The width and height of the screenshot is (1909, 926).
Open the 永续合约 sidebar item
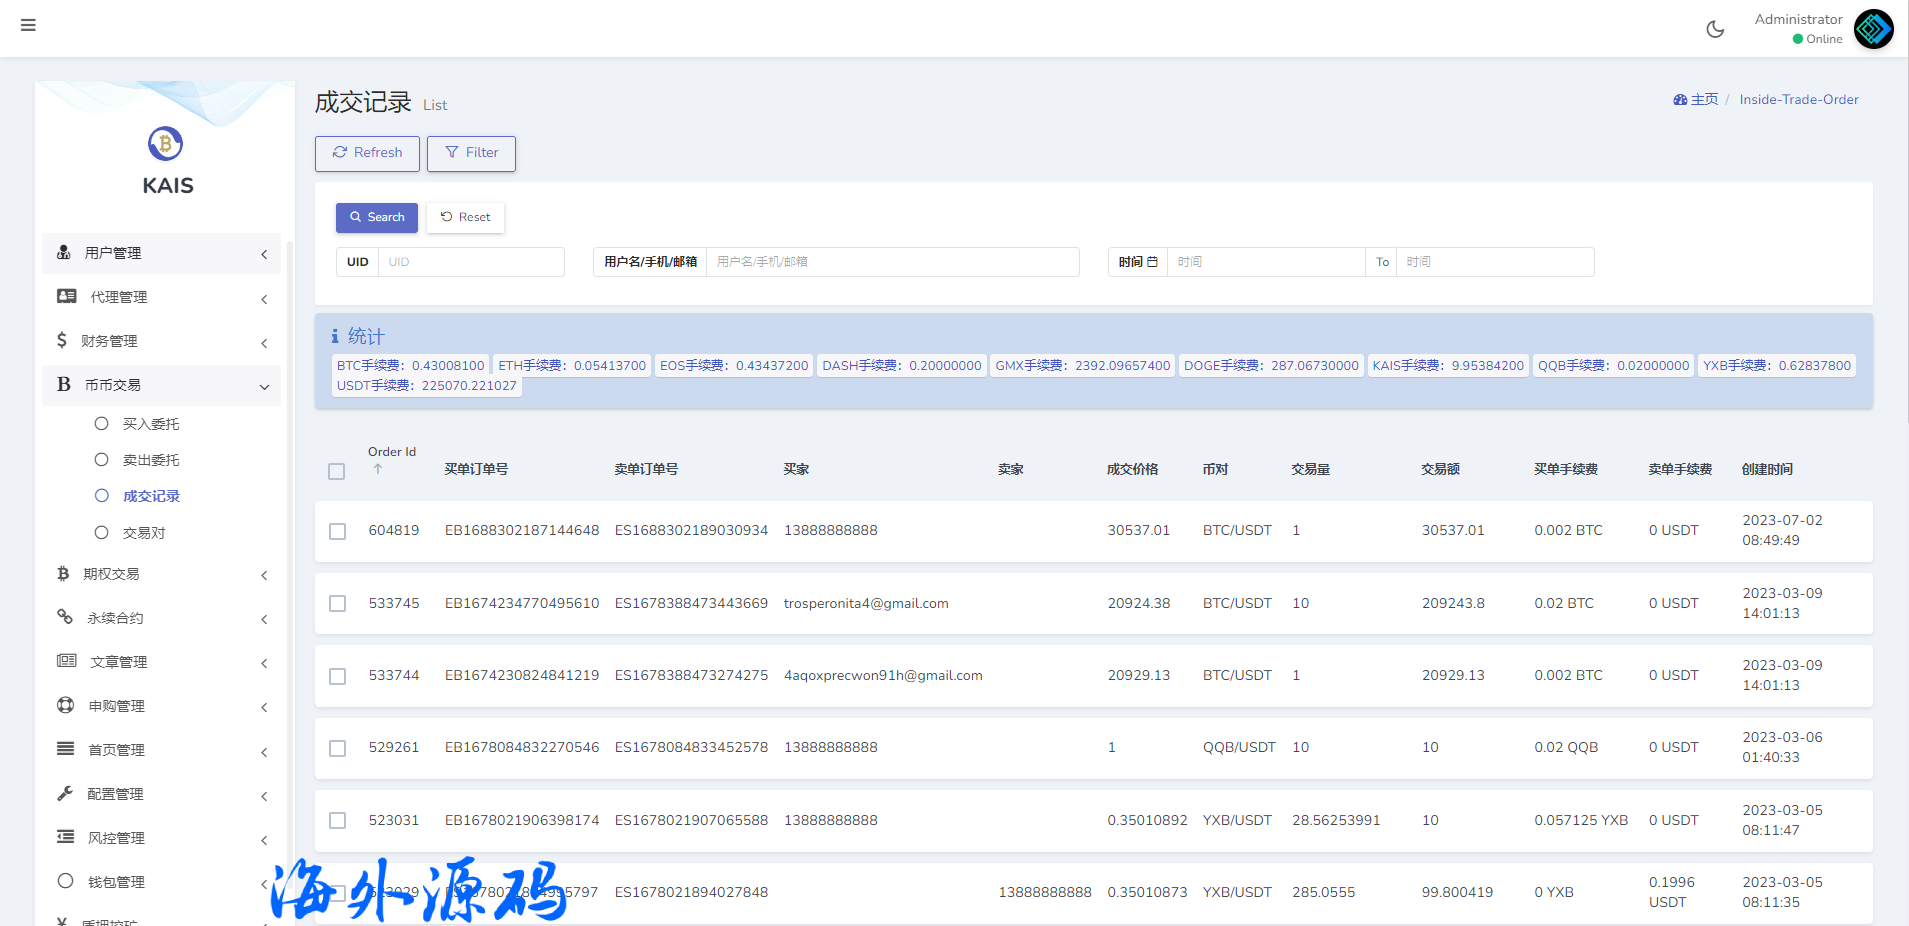pyautogui.click(x=115, y=618)
